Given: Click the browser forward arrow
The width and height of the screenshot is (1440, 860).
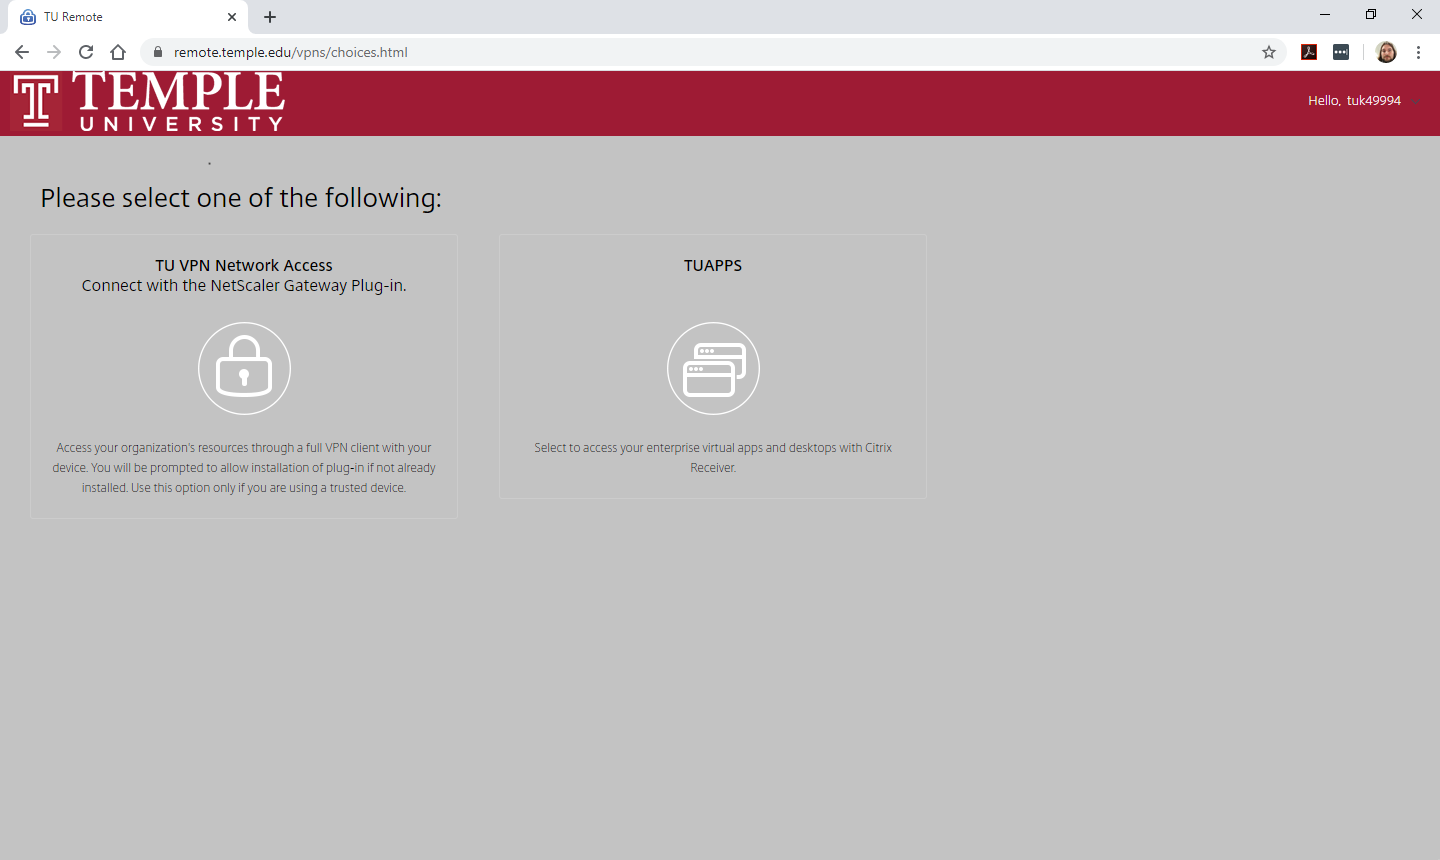Looking at the screenshot, I should [54, 52].
